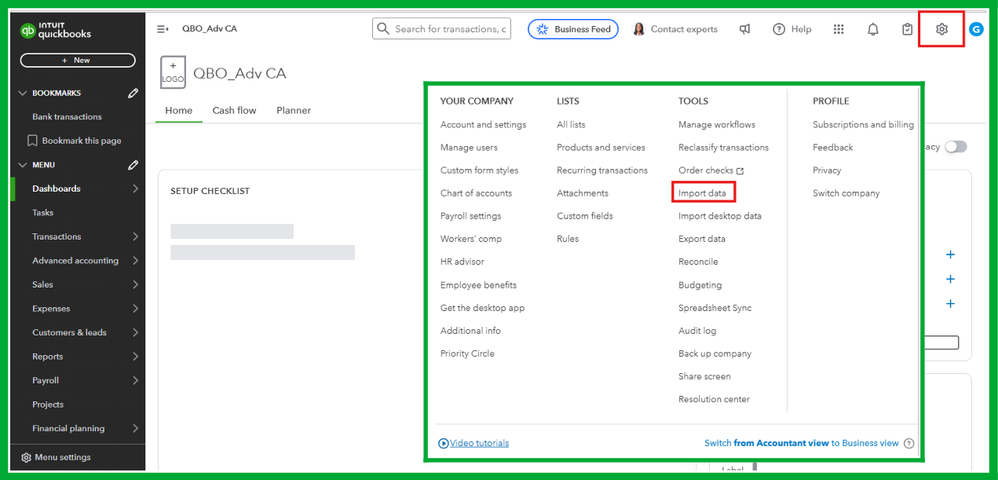Toggle the Privacy switch
Viewport: 998px width, 480px height.
coord(955,147)
